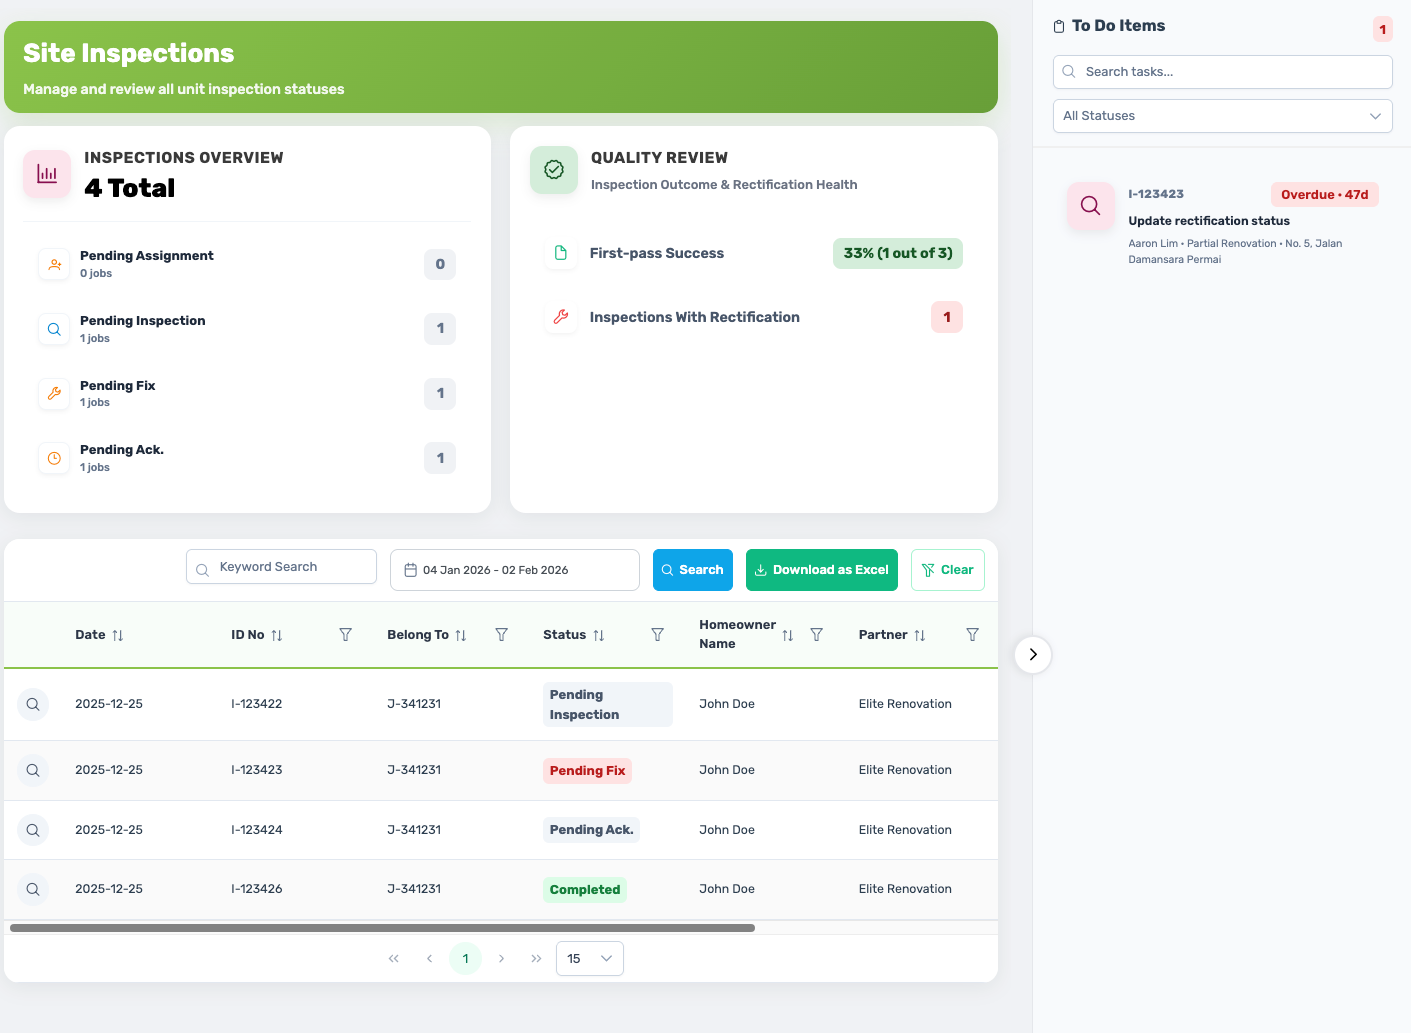Collapse the To Do panel with the chevron

tap(1033, 655)
